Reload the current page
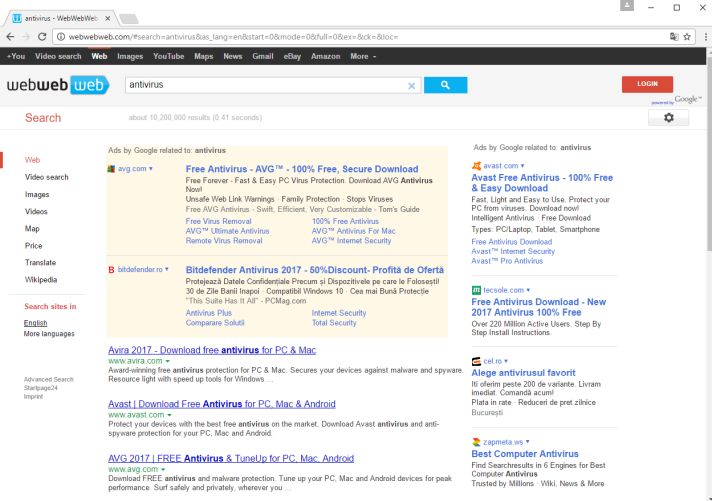The image size is (712, 501). 42,37
